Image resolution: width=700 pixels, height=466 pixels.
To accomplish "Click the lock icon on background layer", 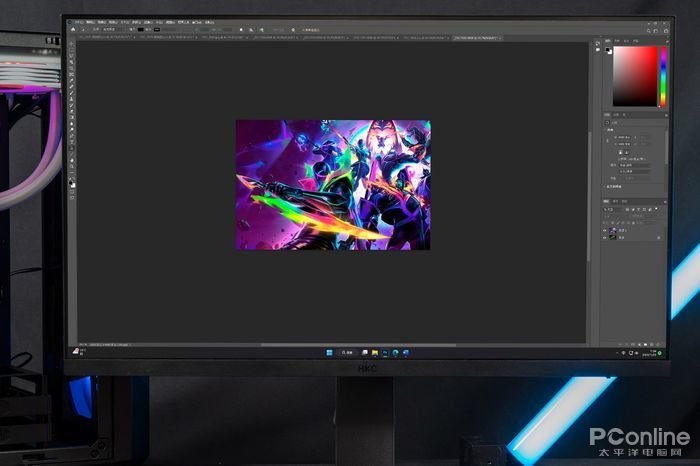I will (x=658, y=238).
